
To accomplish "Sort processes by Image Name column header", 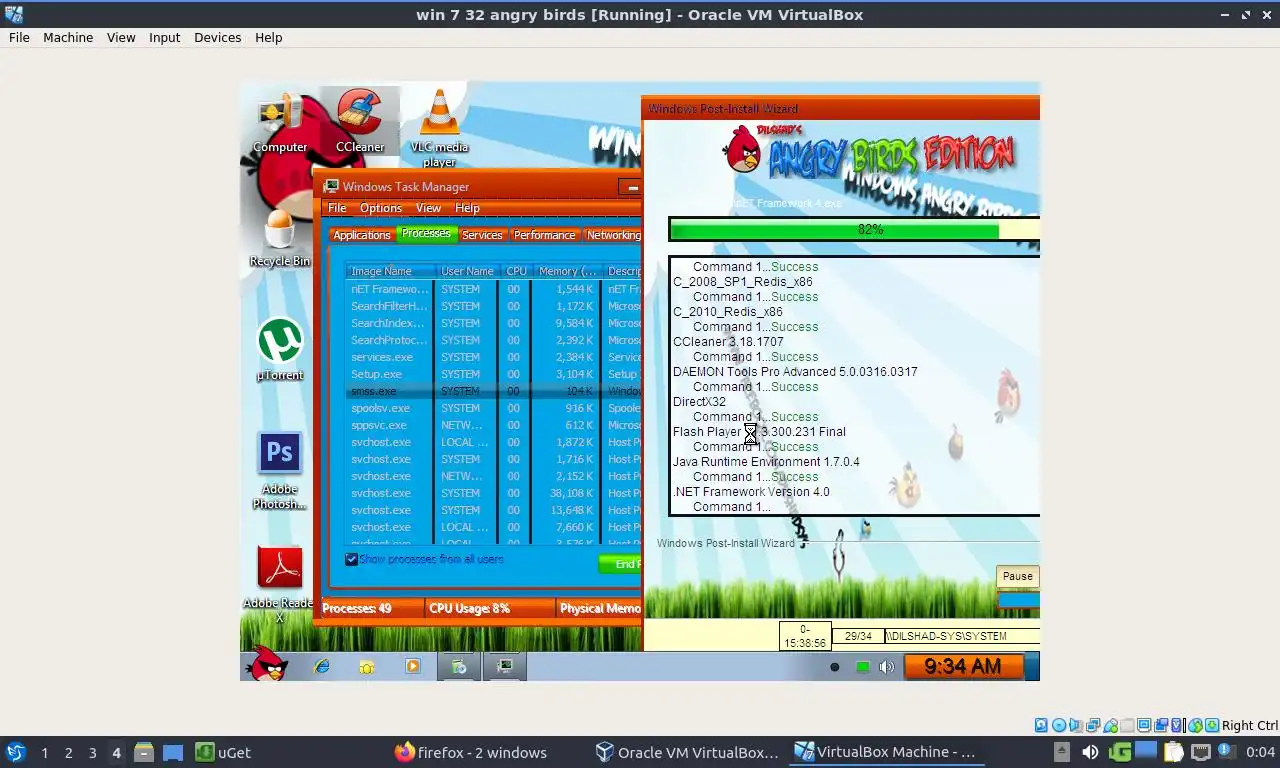I will pyautogui.click(x=391, y=271).
